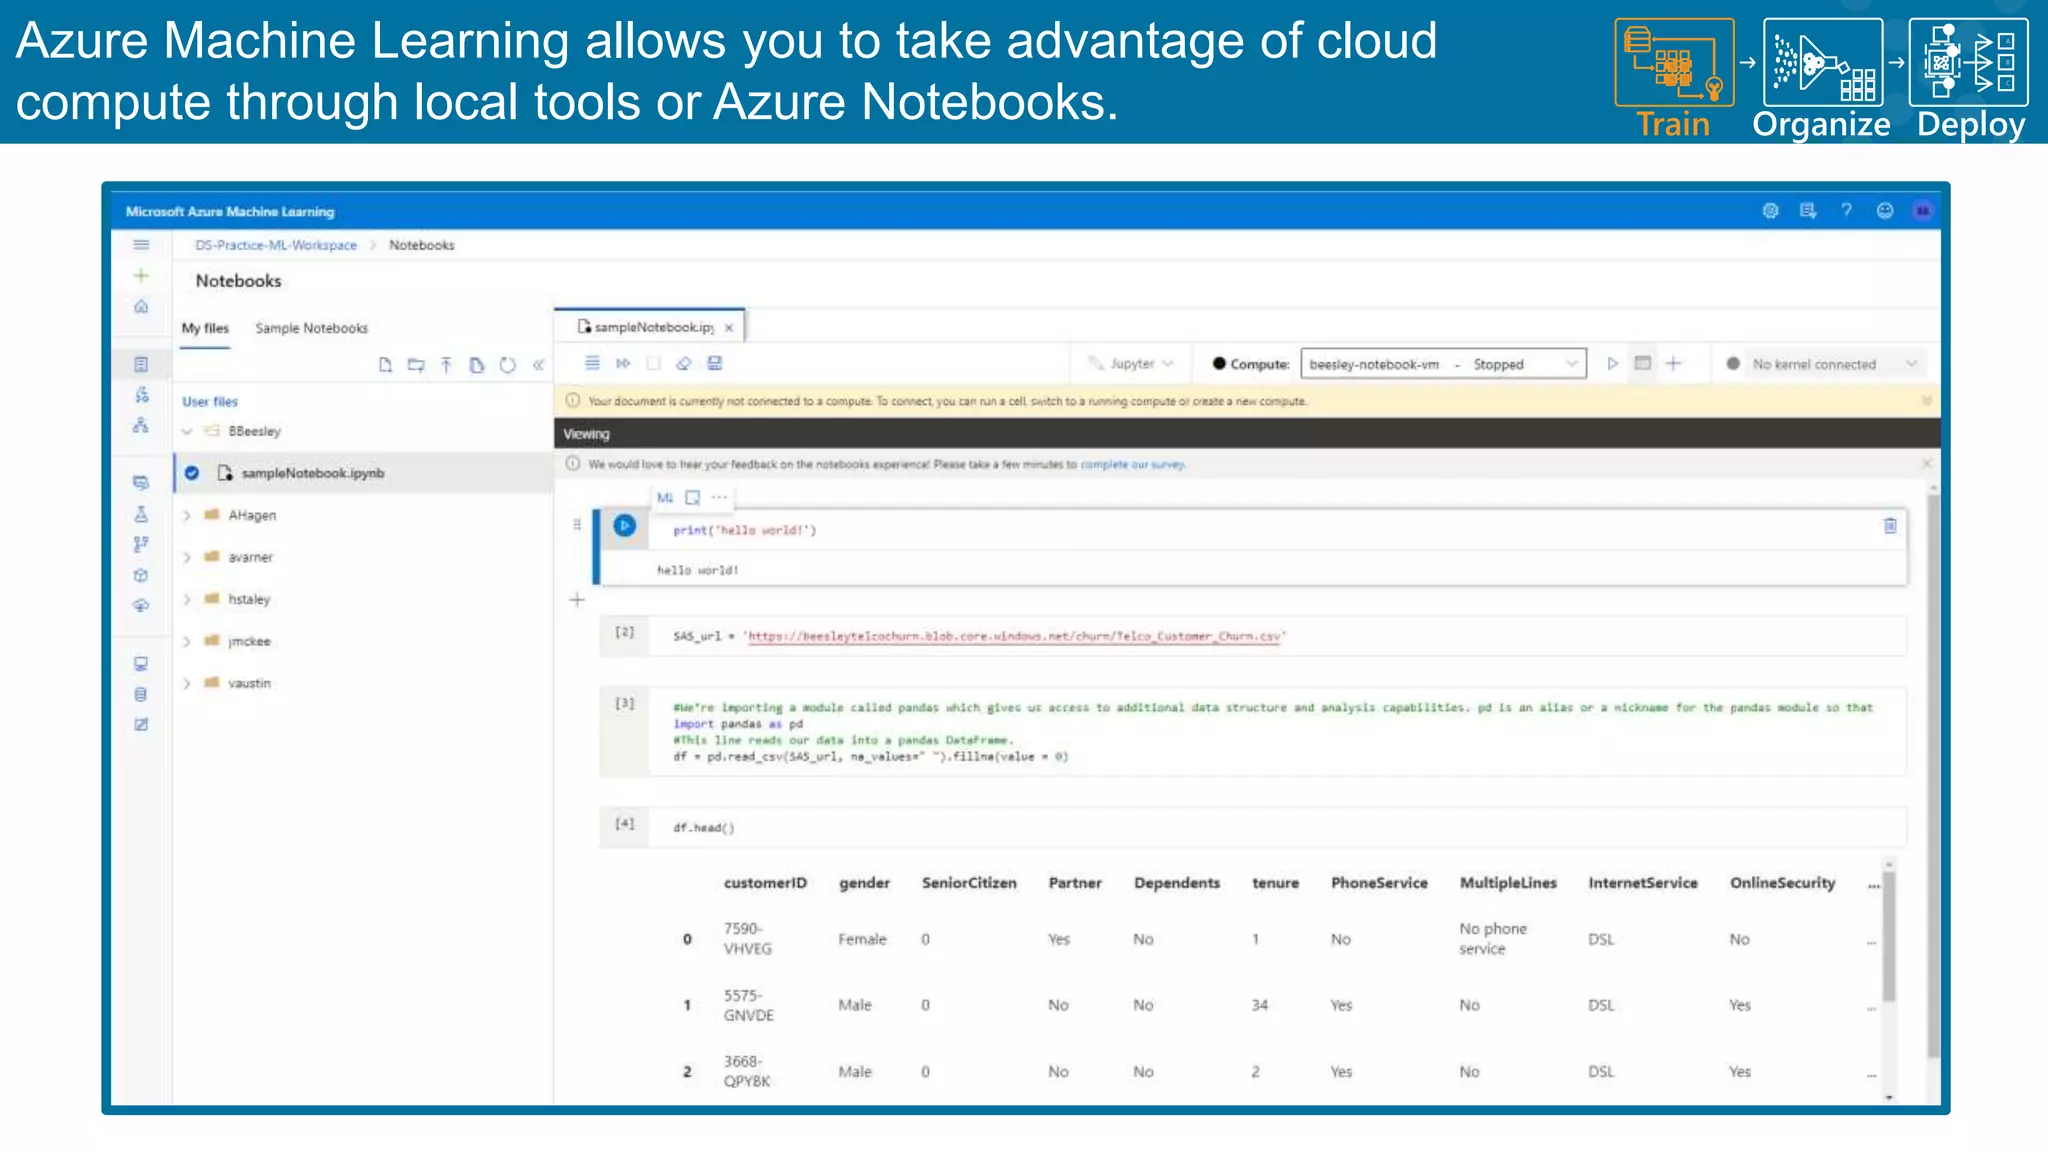The height and width of the screenshot is (1152, 2048).
Task: Expand the avarner folder
Action: [187, 558]
